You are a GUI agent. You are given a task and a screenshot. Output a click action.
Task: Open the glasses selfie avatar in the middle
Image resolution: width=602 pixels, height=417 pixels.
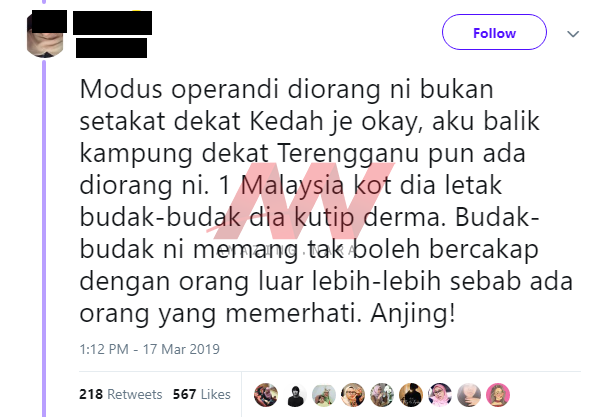pos(353,395)
